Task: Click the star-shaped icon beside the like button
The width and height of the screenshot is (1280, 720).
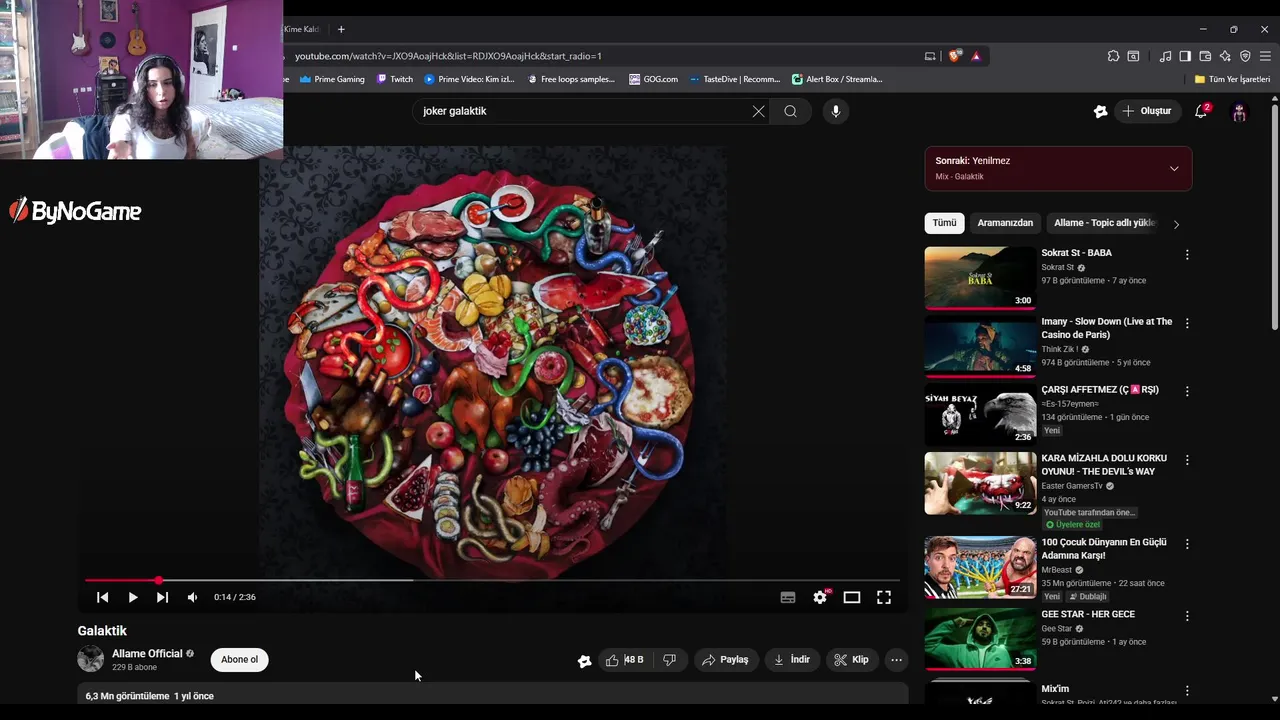Action: coord(584,660)
